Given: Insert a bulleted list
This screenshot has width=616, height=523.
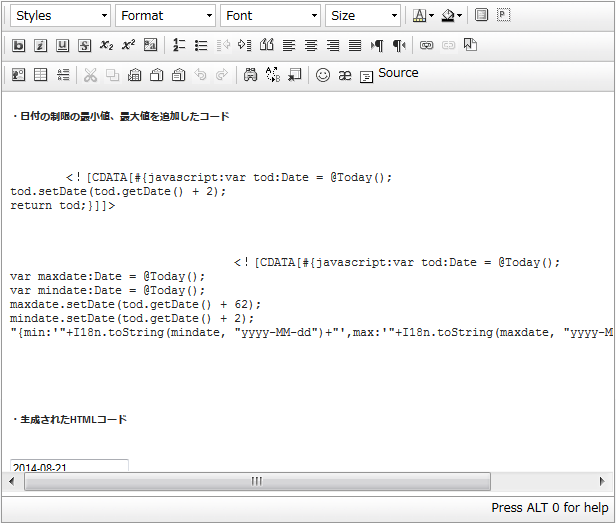Looking at the screenshot, I should point(201,46).
